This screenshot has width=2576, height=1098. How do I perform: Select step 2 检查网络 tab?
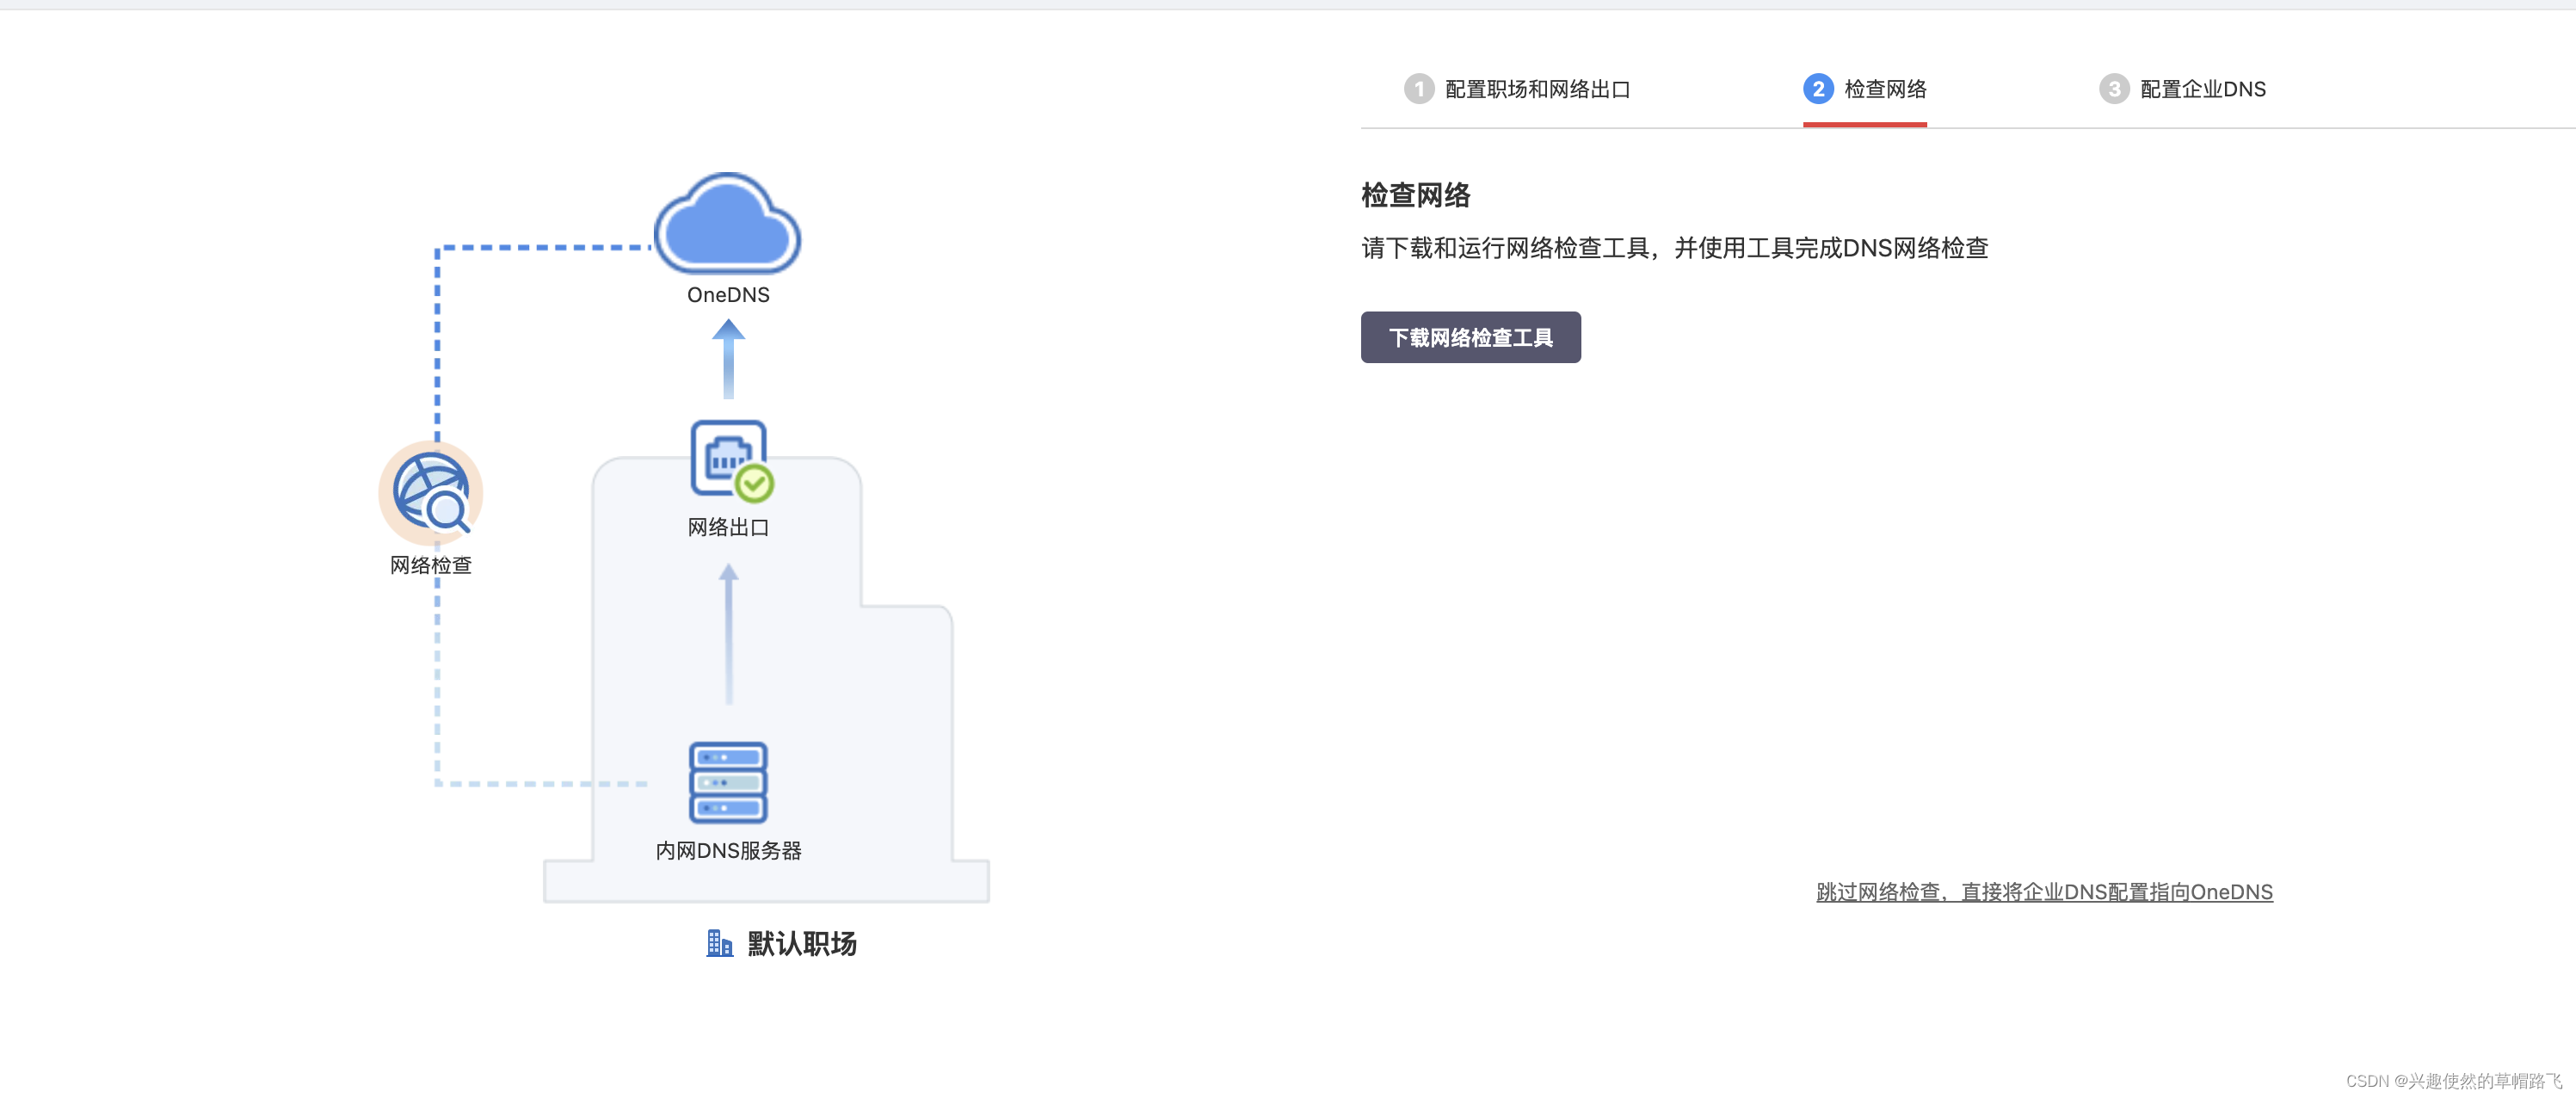coord(1865,89)
